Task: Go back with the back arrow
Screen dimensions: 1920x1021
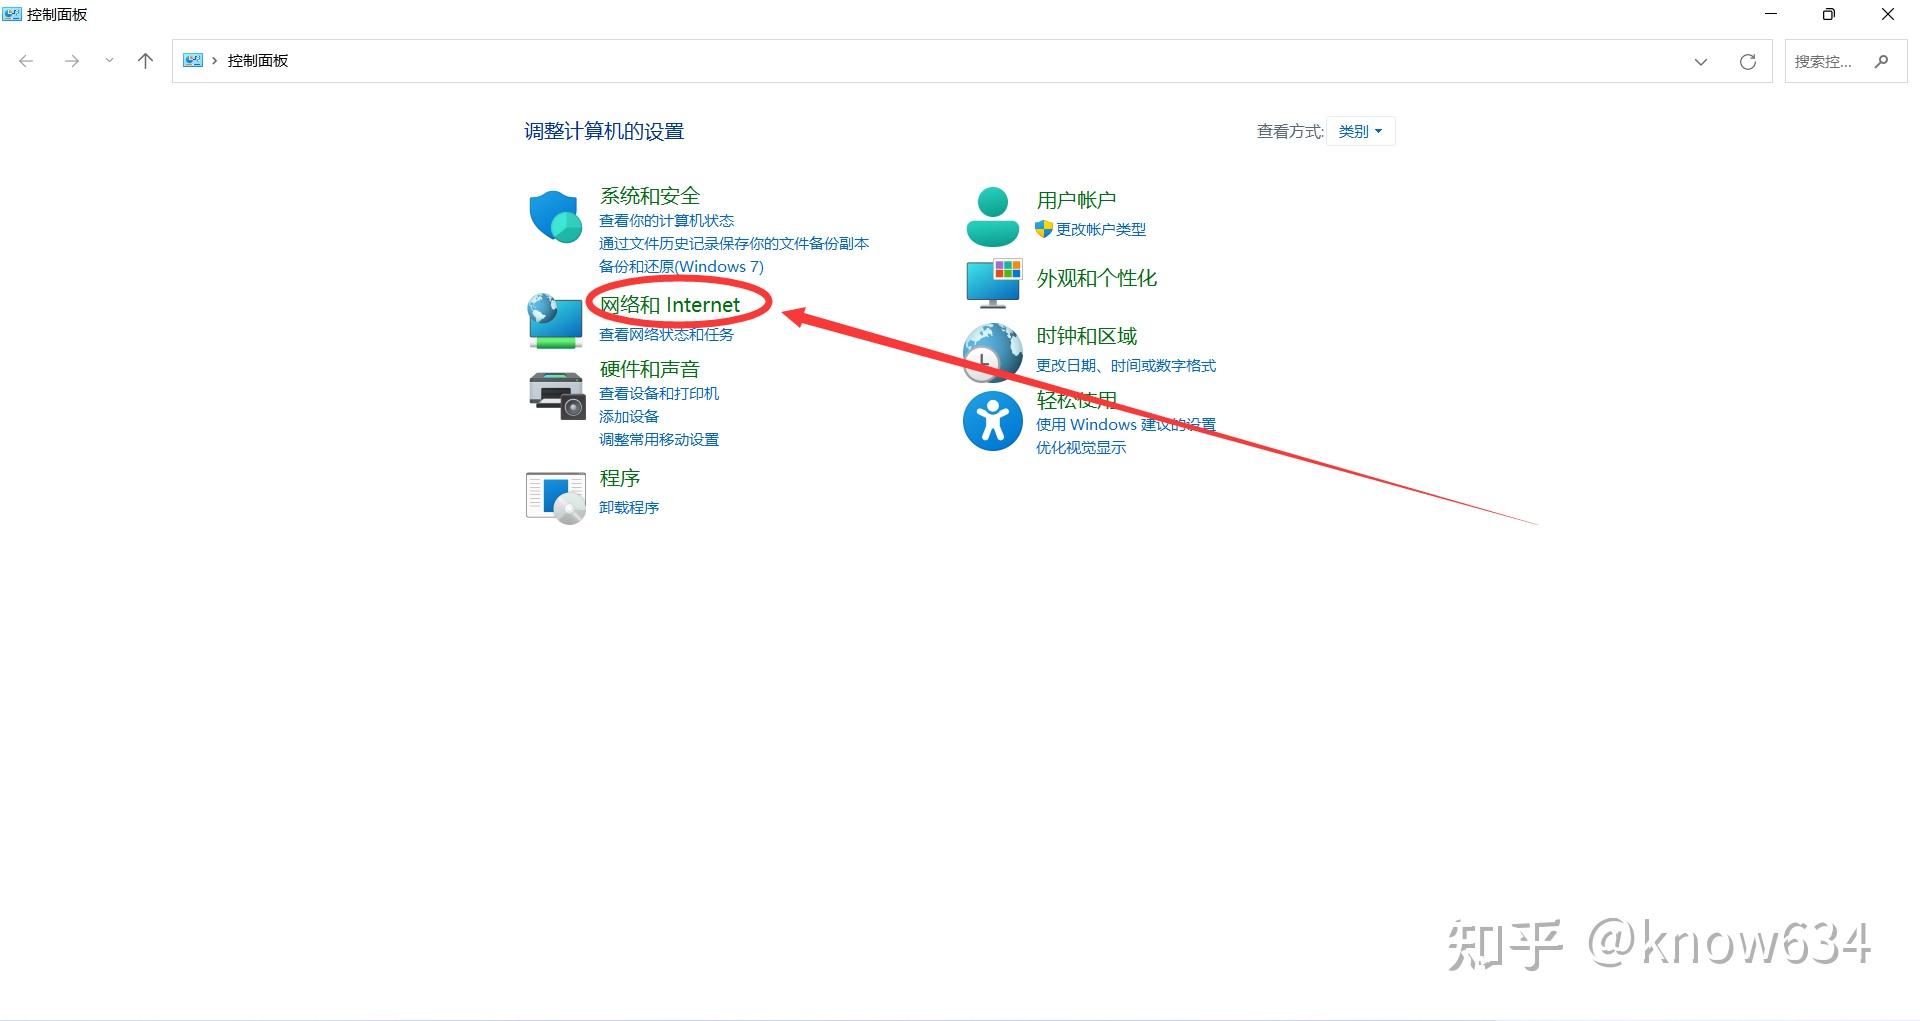Action: point(27,61)
